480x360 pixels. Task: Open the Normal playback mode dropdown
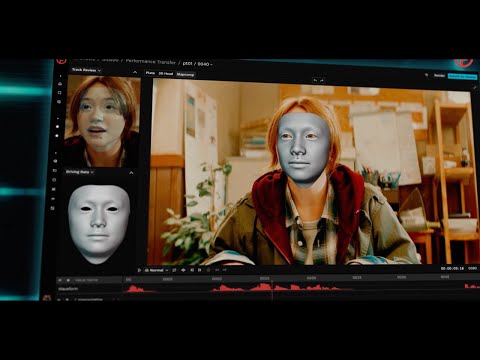tap(156, 270)
